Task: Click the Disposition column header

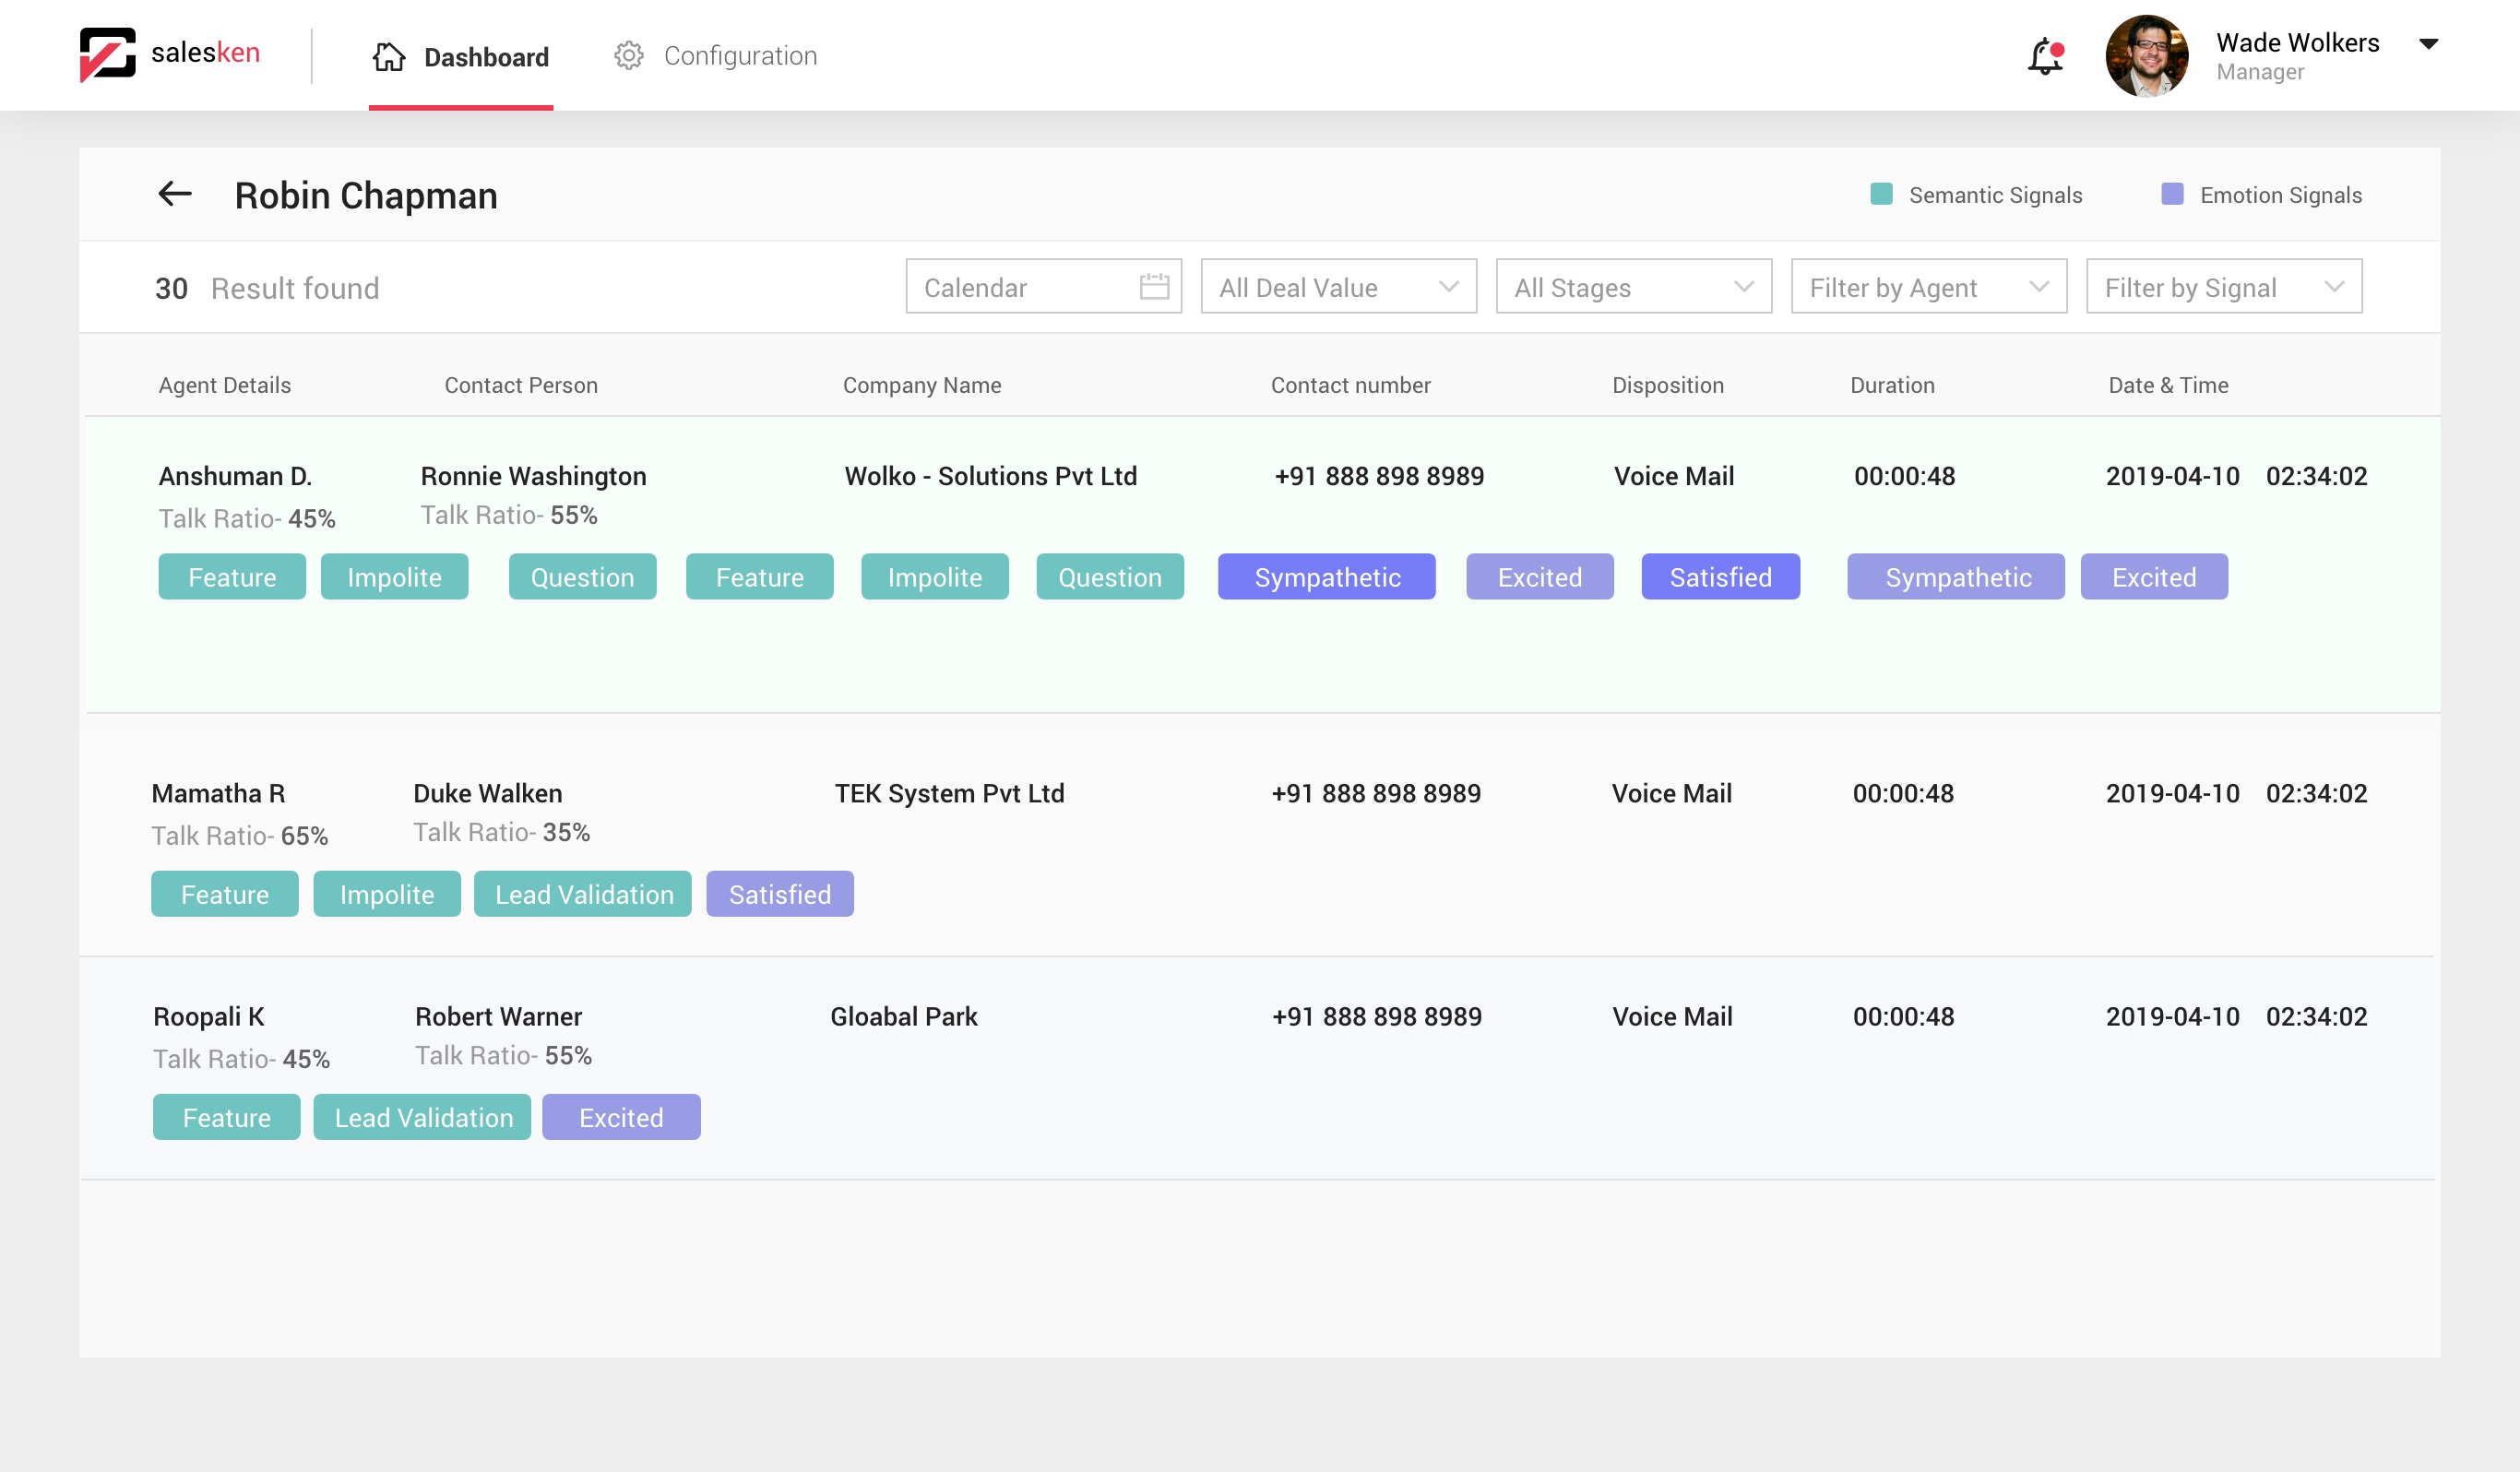Action: click(x=1668, y=385)
